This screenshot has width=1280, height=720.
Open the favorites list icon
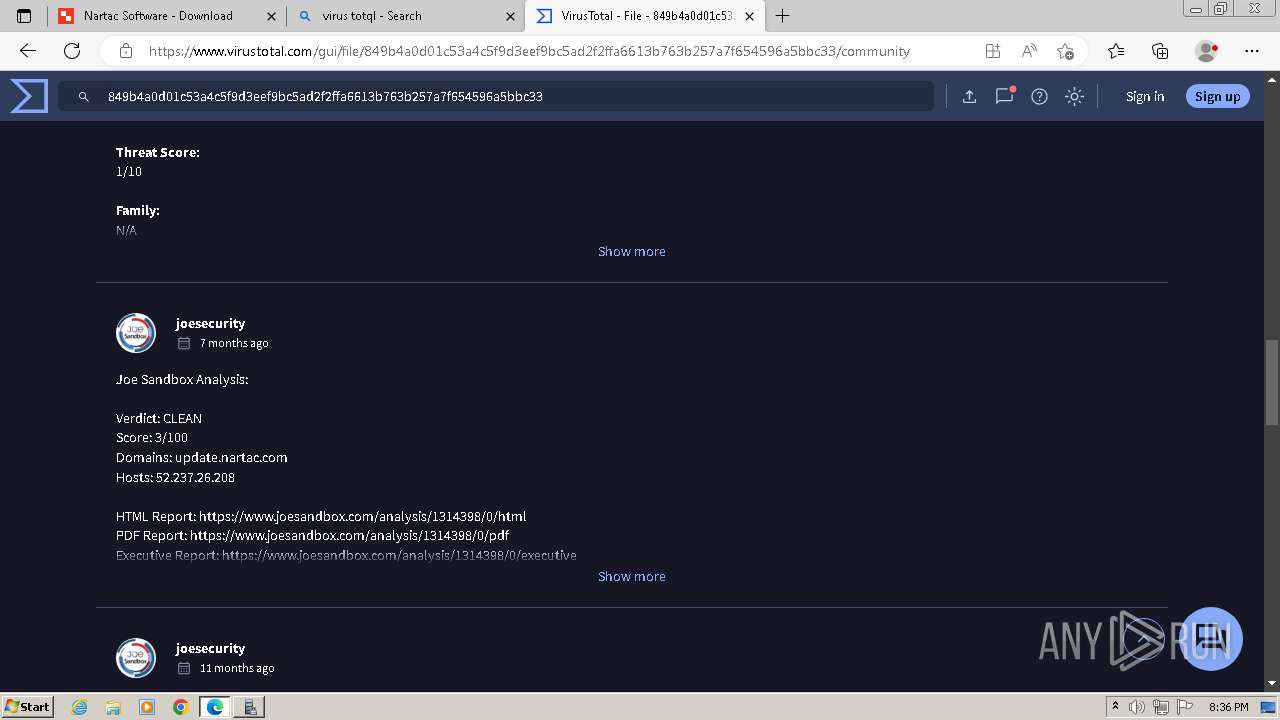[1116, 51]
